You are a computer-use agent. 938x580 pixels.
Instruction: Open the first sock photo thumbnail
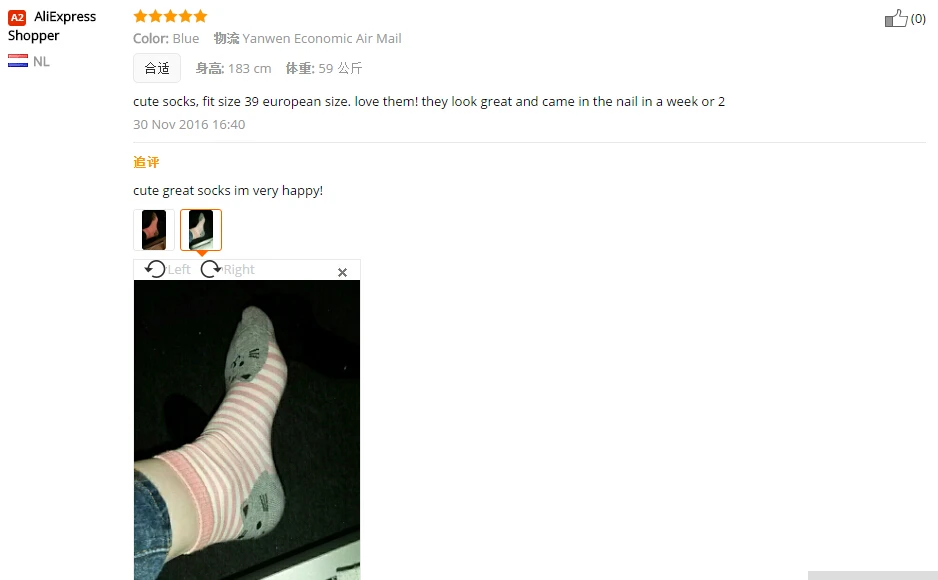[154, 230]
